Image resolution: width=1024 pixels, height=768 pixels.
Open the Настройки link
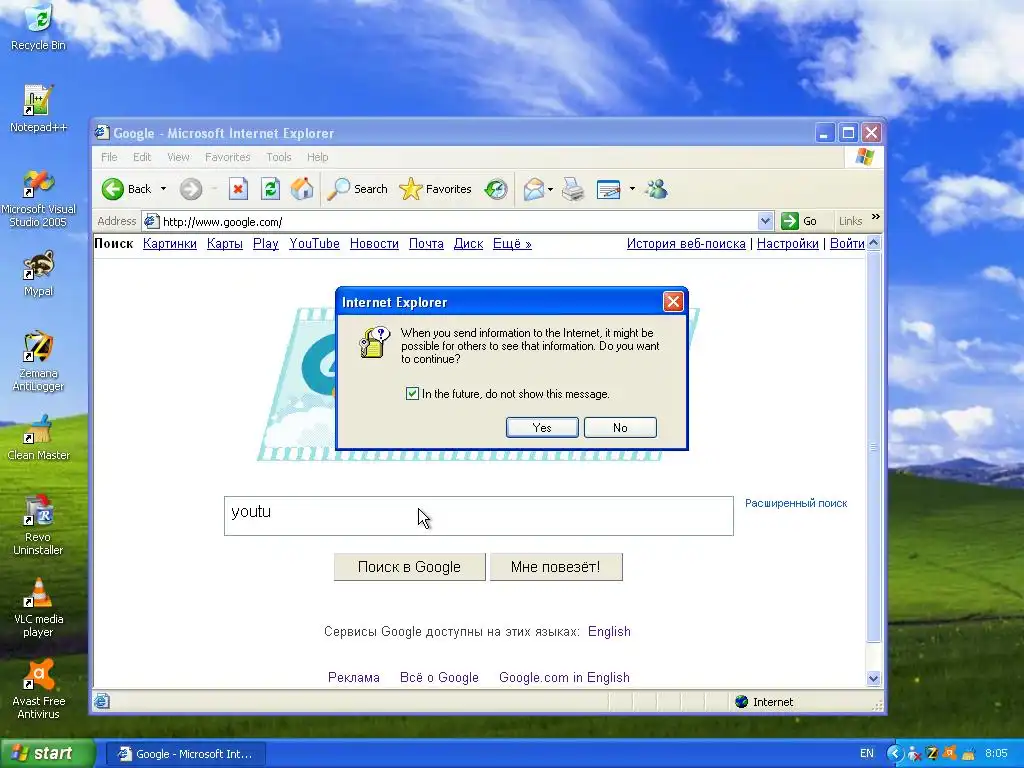788,244
